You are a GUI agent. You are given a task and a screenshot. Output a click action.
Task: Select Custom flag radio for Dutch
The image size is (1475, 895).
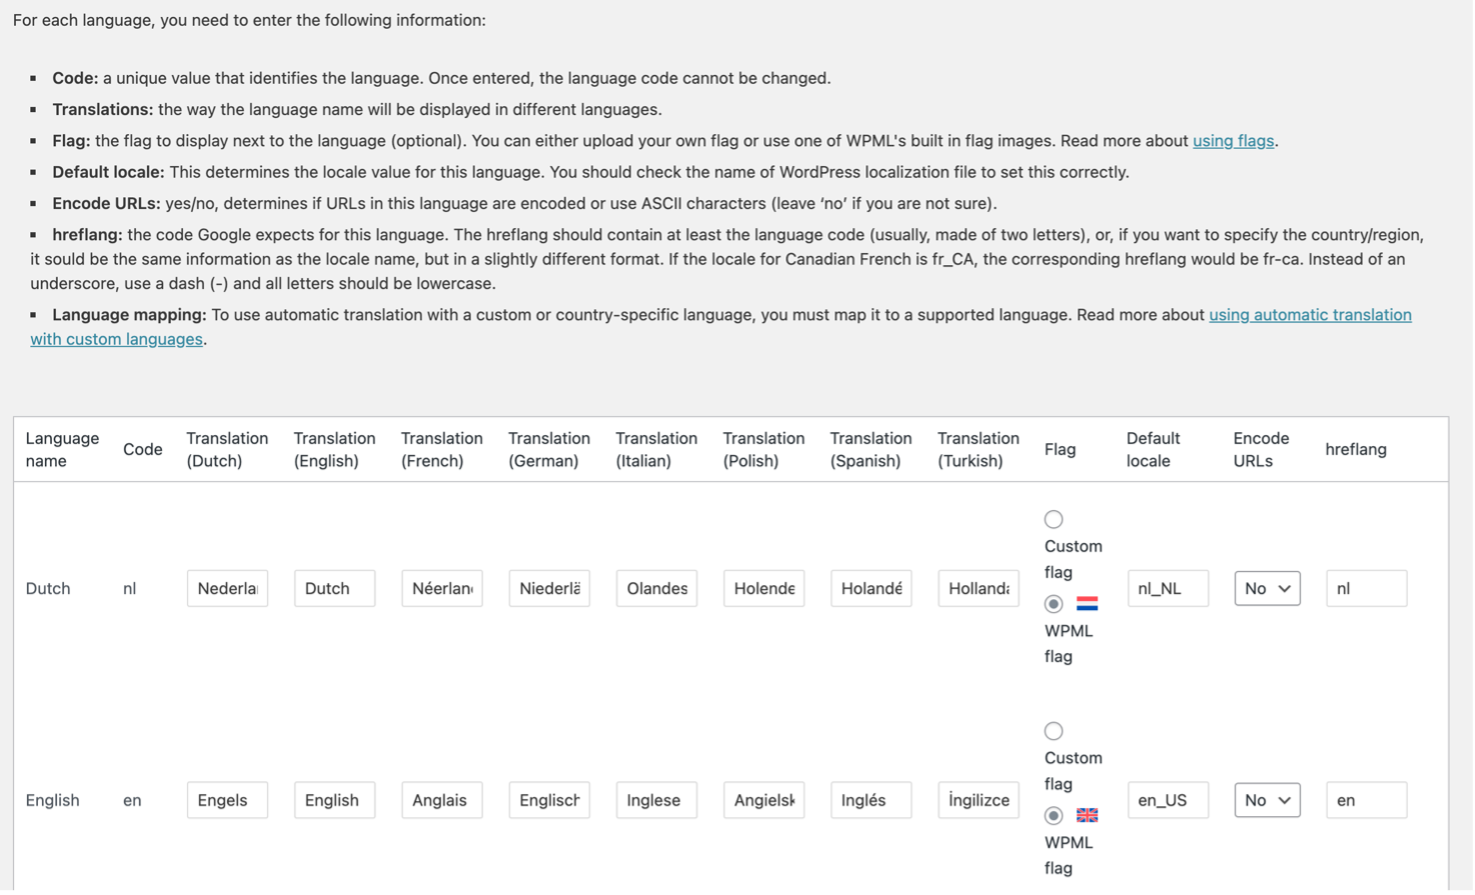pyautogui.click(x=1053, y=520)
